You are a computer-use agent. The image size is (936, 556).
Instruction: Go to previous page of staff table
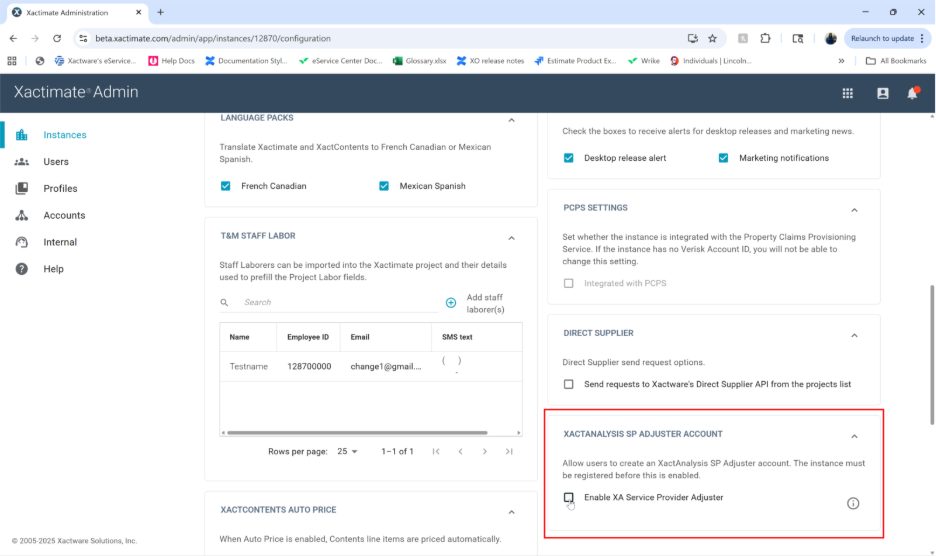(x=460, y=451)
